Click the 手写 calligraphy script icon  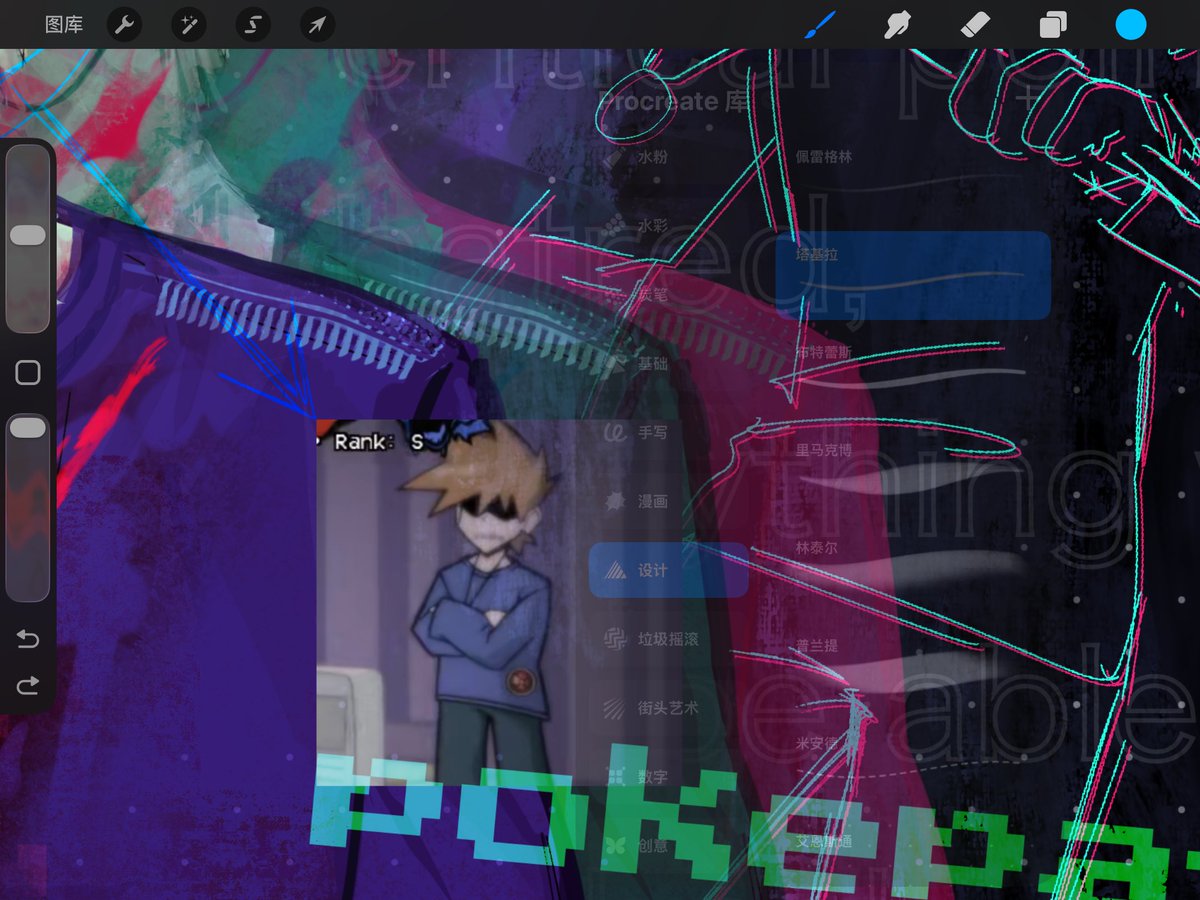point(617,433)
